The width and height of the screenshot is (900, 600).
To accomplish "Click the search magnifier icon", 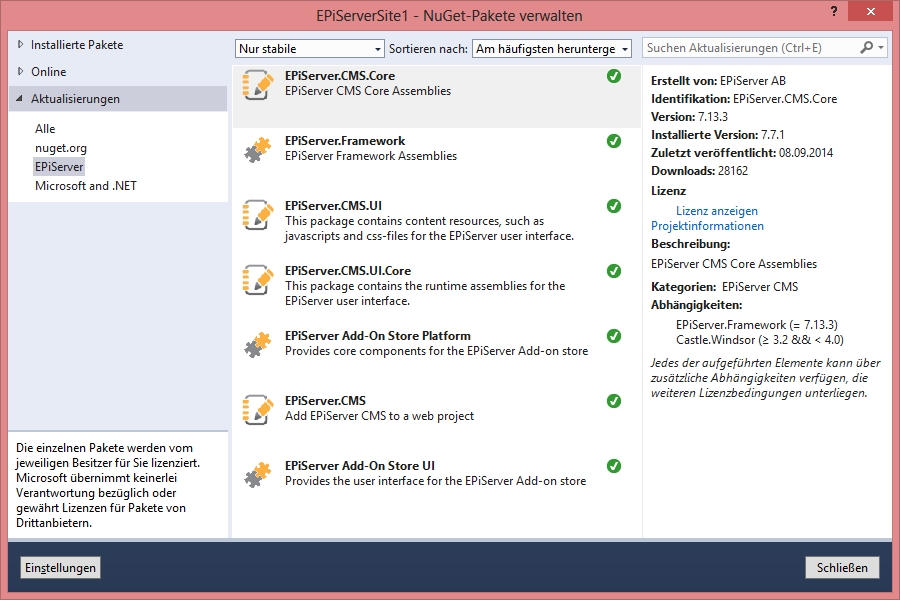I will pos(867,48).
